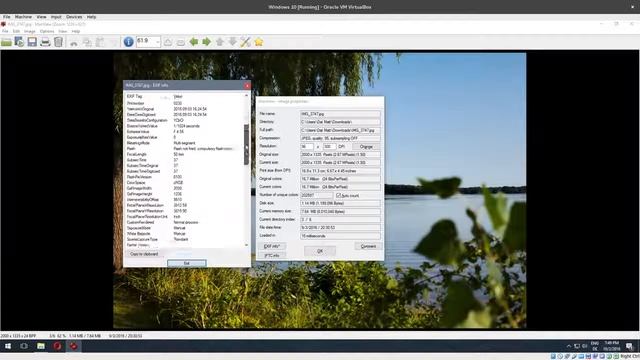
Task: Open the VirtualBox Machine menu
Action: coord(23,17)
